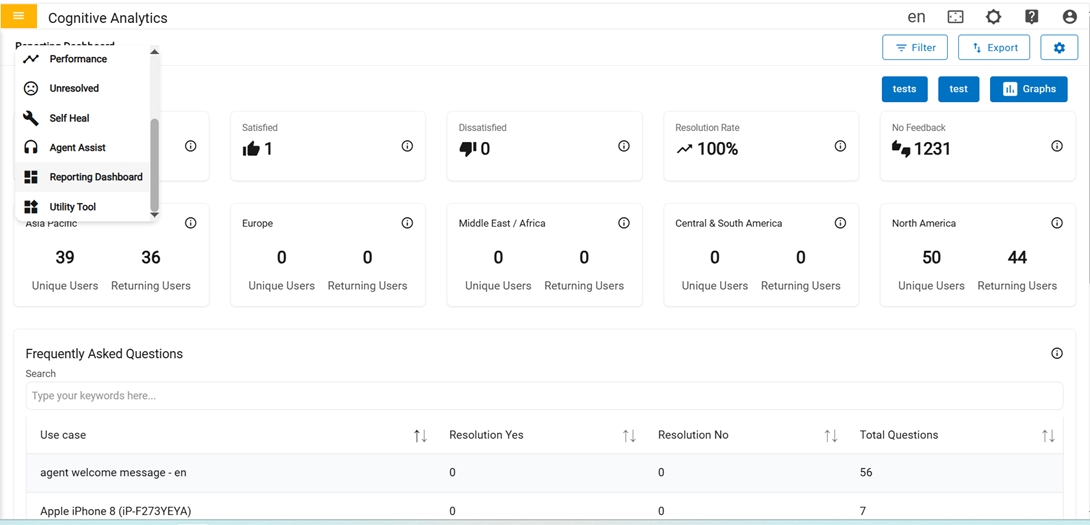Select Self Heal in sidebar menu
This screenshot has height=525, width=1090.
(x=70, y=118)
